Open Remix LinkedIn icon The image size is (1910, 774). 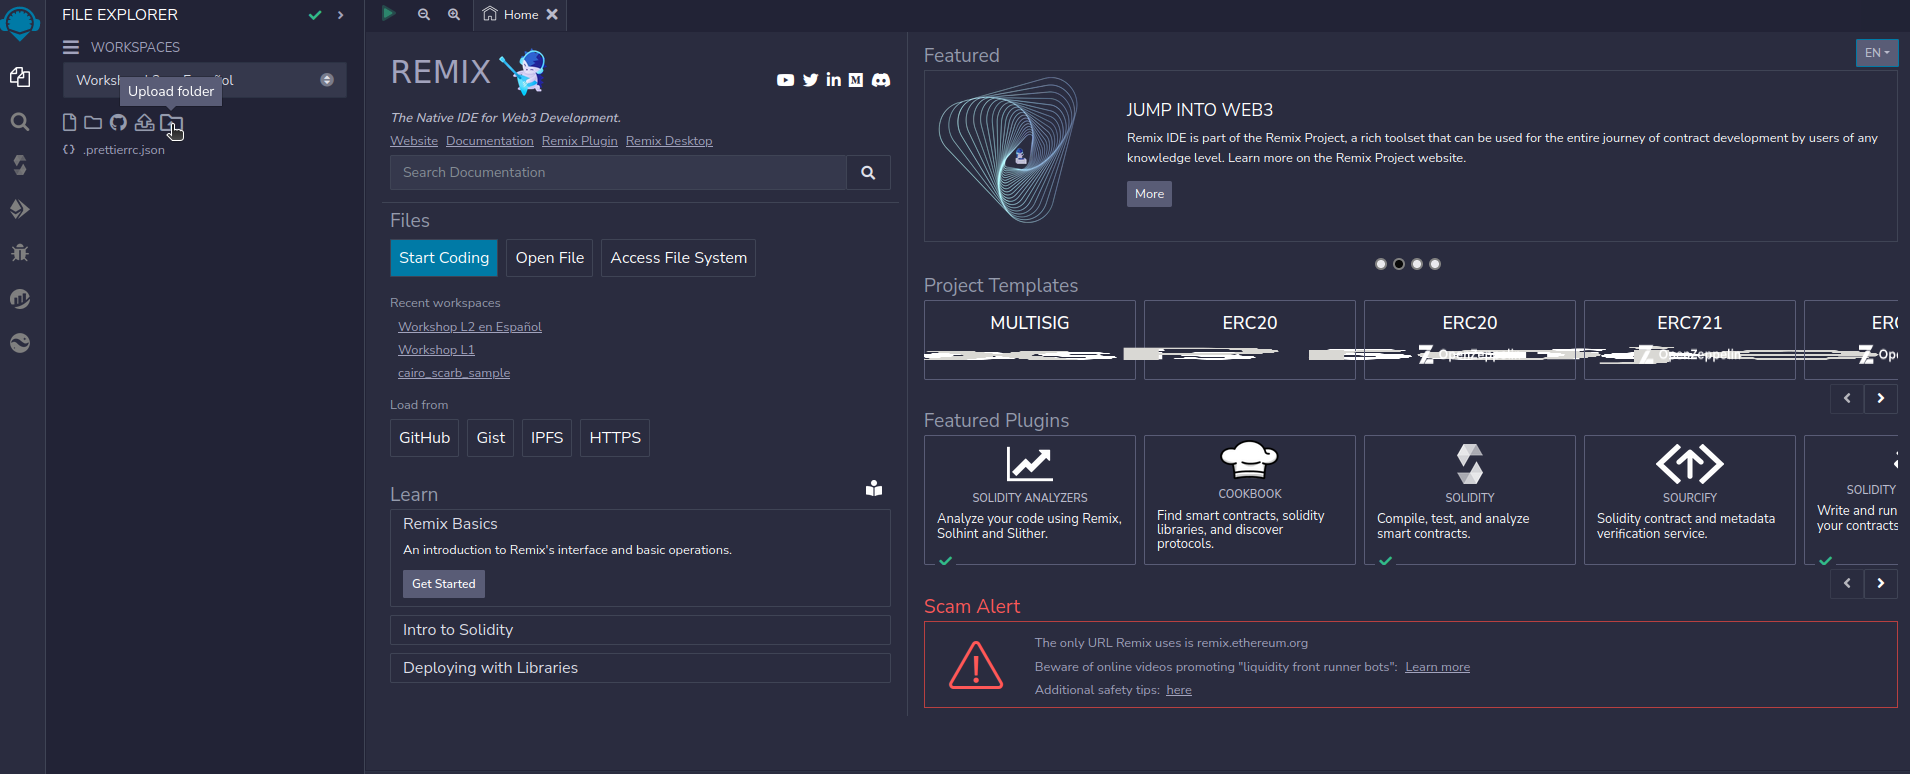coord(833,80)
